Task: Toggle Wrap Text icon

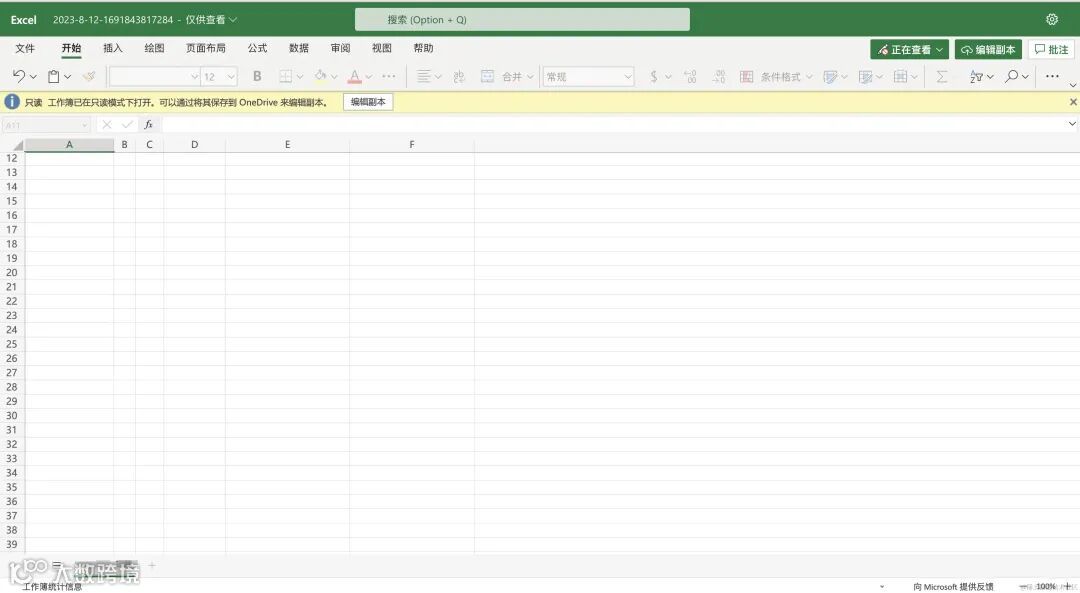Action: click(x=459, y=76)
